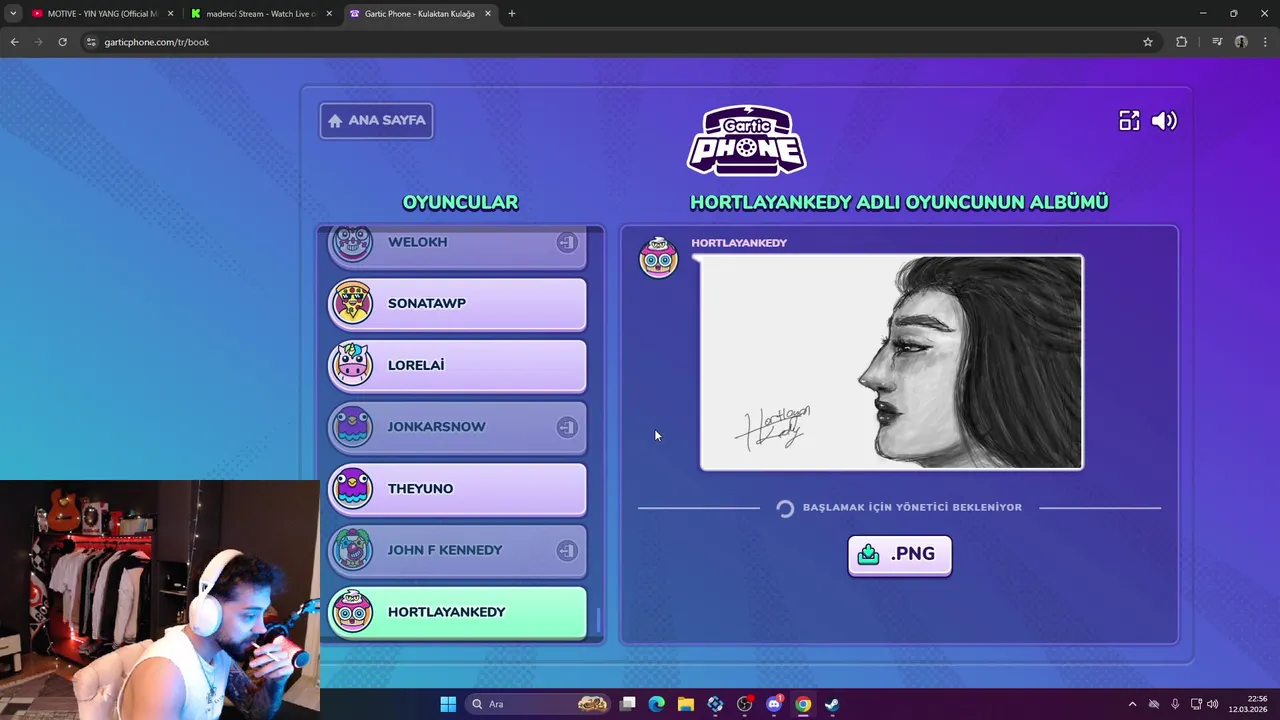Select player HORTLAYANKEDY in the list
1280x720 pixels.
457,612
